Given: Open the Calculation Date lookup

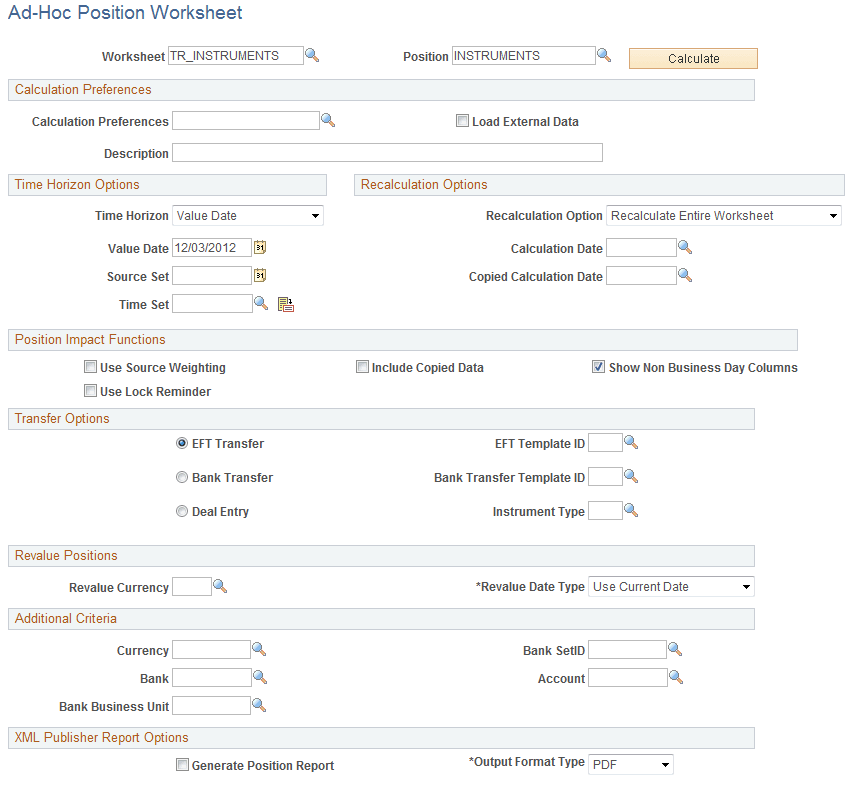Looking at the screenshot, I should point(684,248).
